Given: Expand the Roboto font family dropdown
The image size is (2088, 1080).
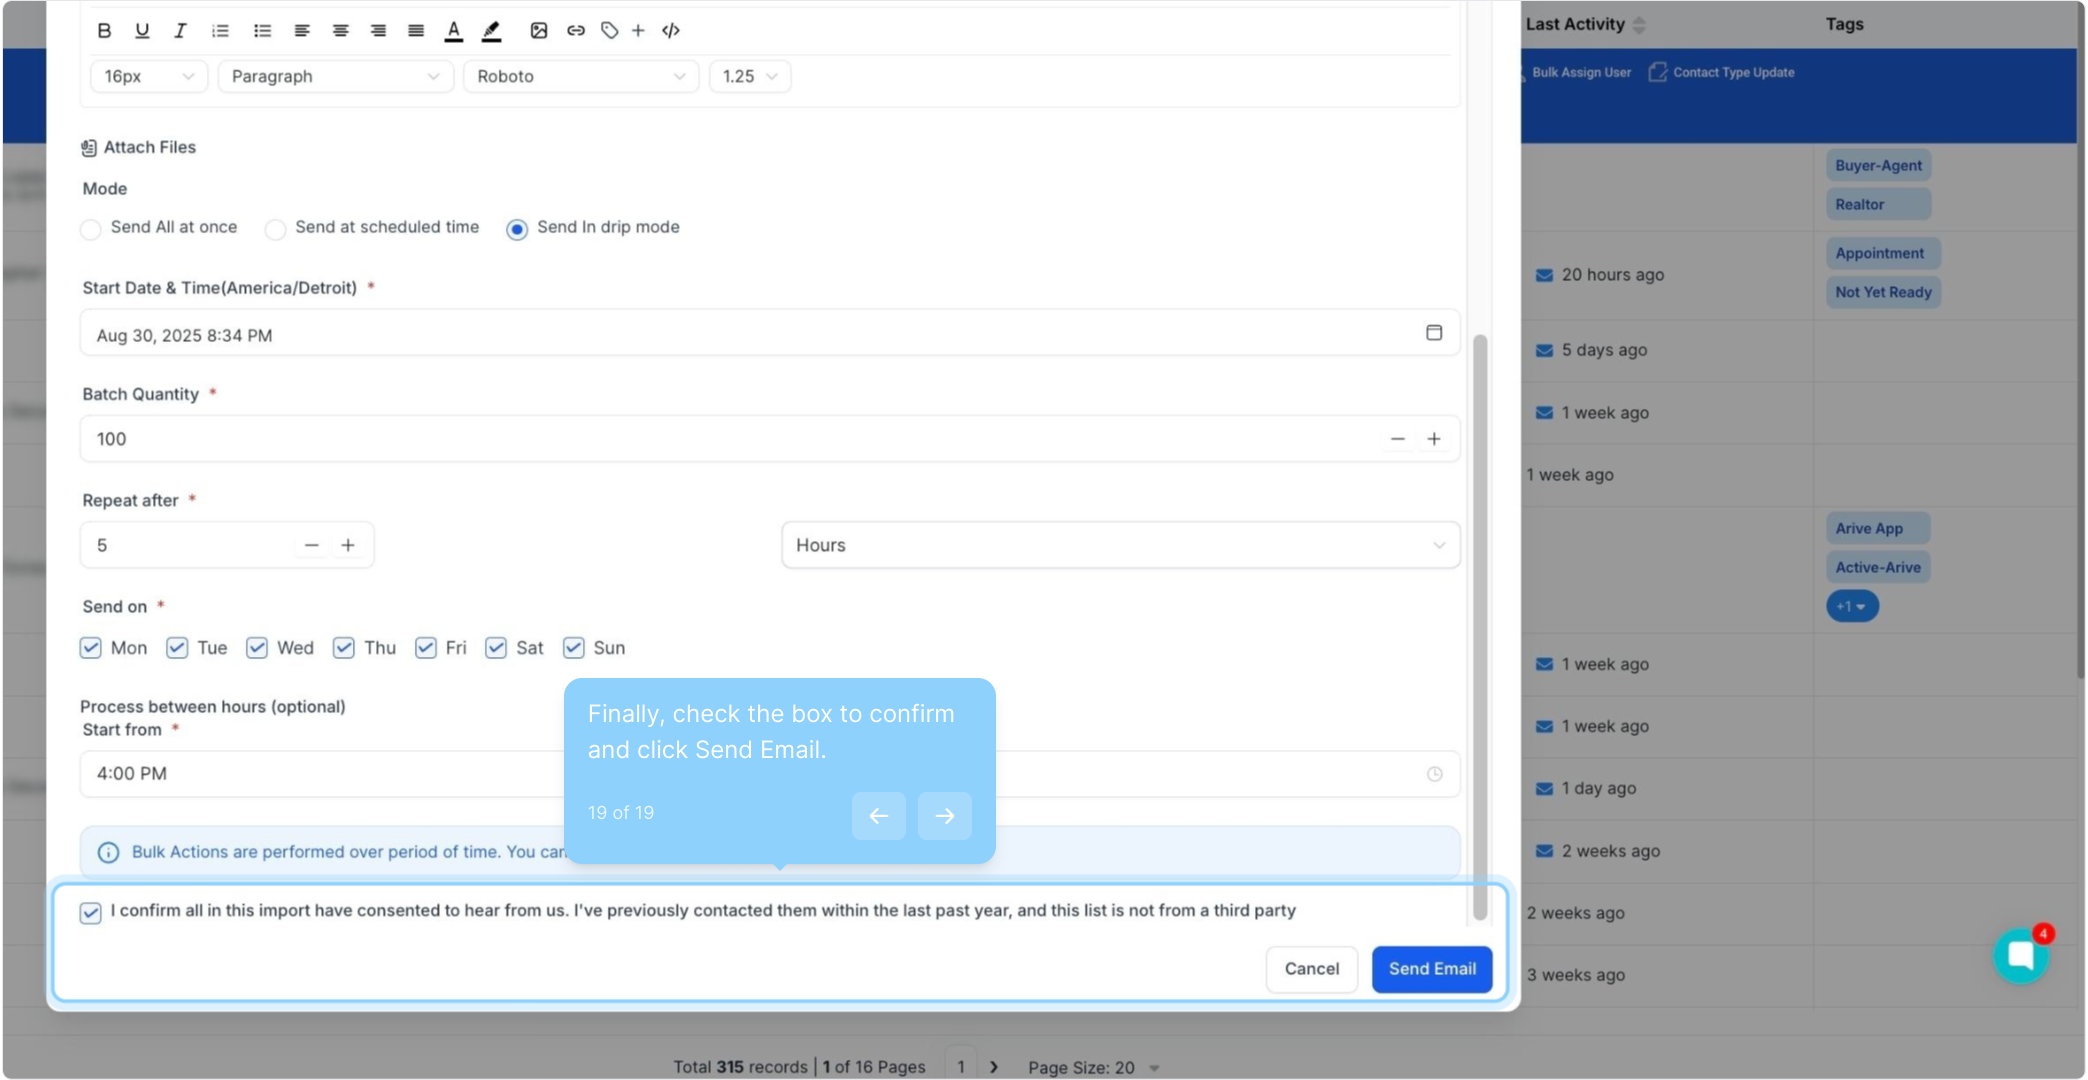Looking at the screenshot, I should click(580, 76).
